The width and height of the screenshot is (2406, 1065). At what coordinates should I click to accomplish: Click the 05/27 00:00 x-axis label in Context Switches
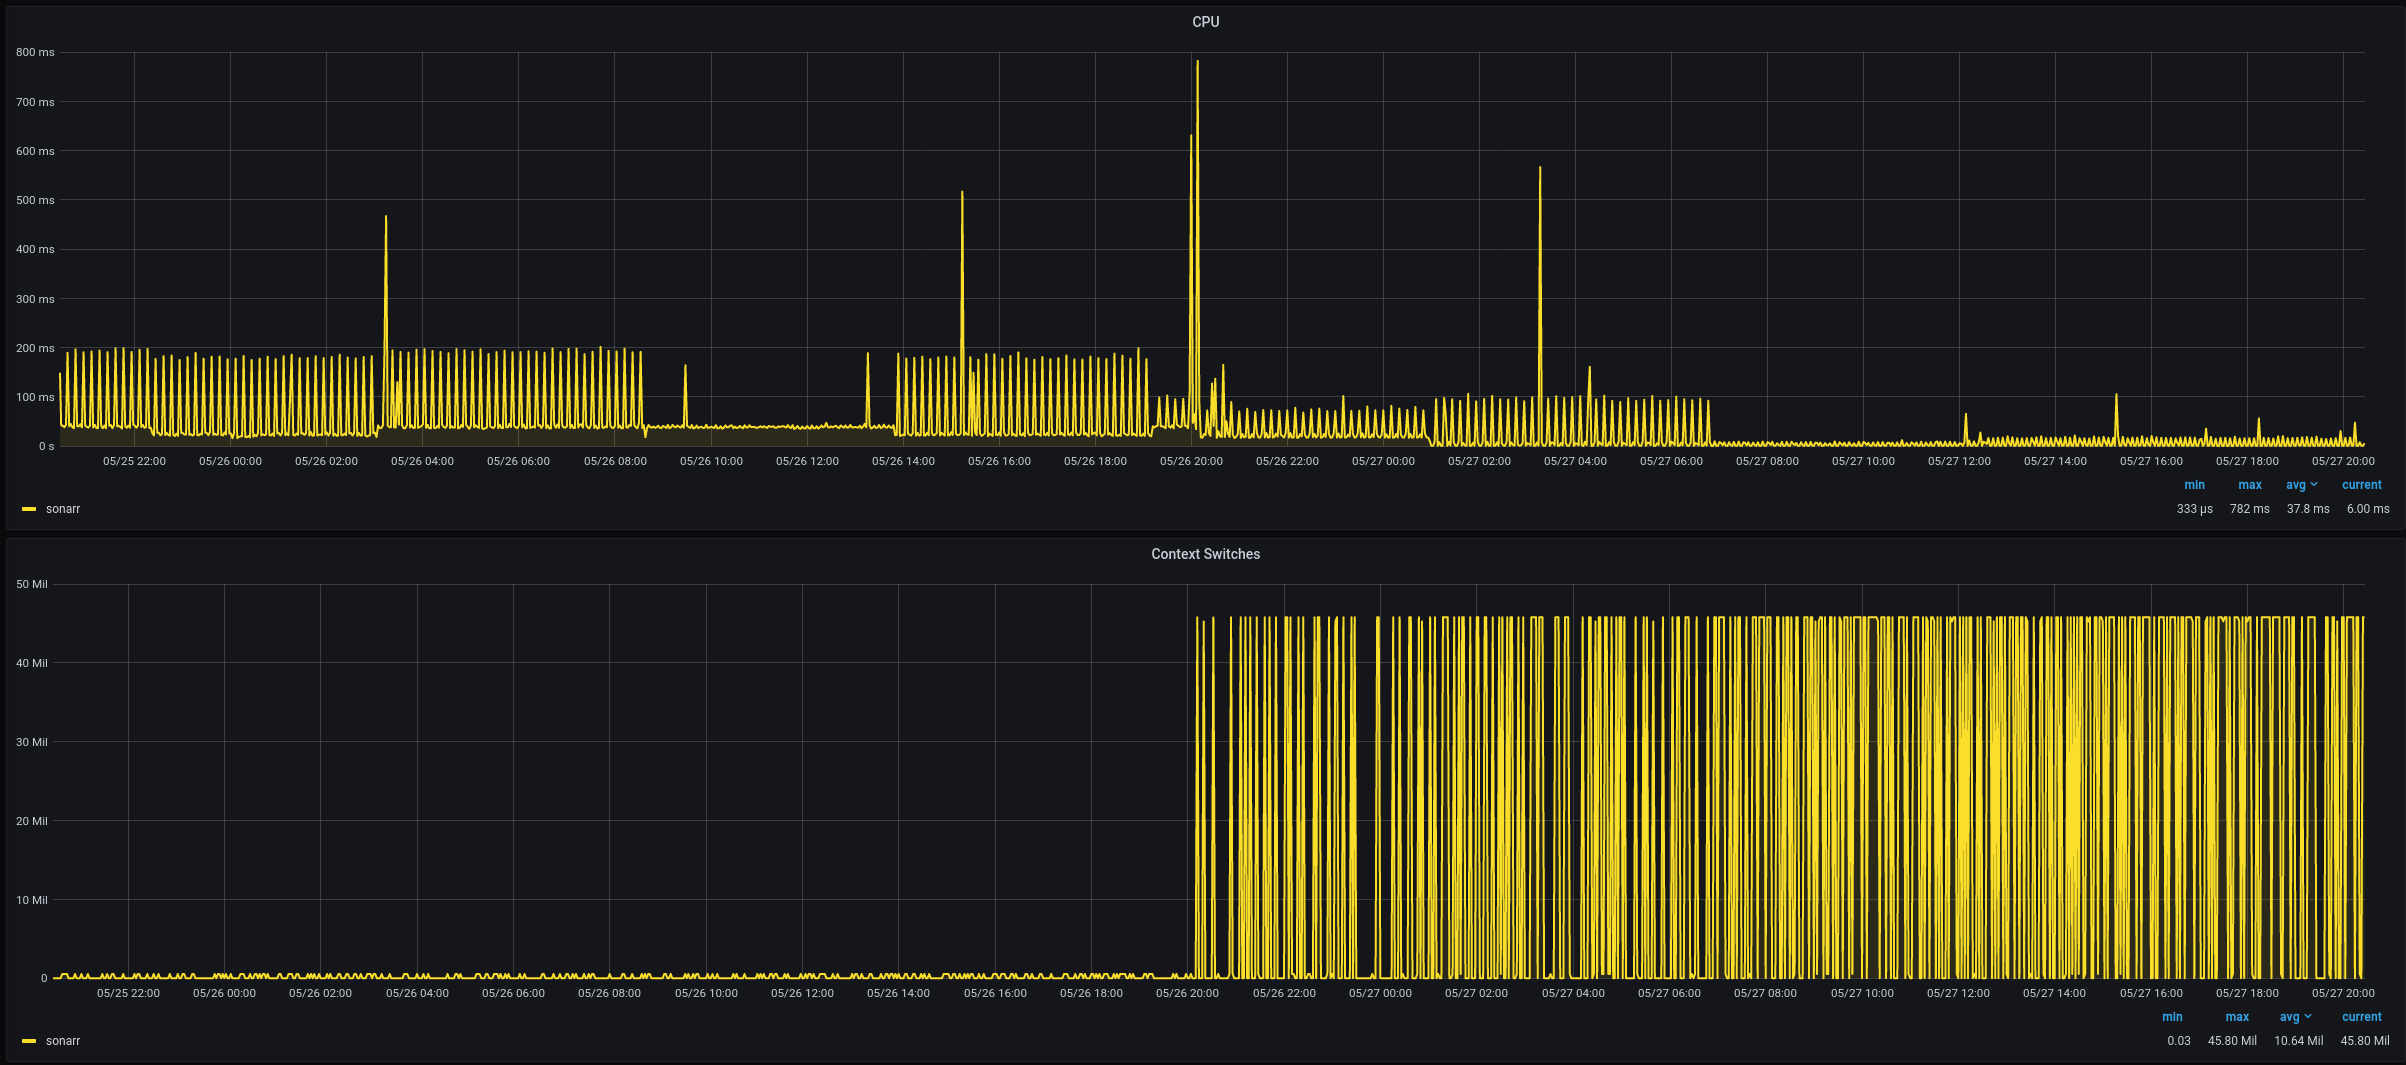tap(1380, 993)
